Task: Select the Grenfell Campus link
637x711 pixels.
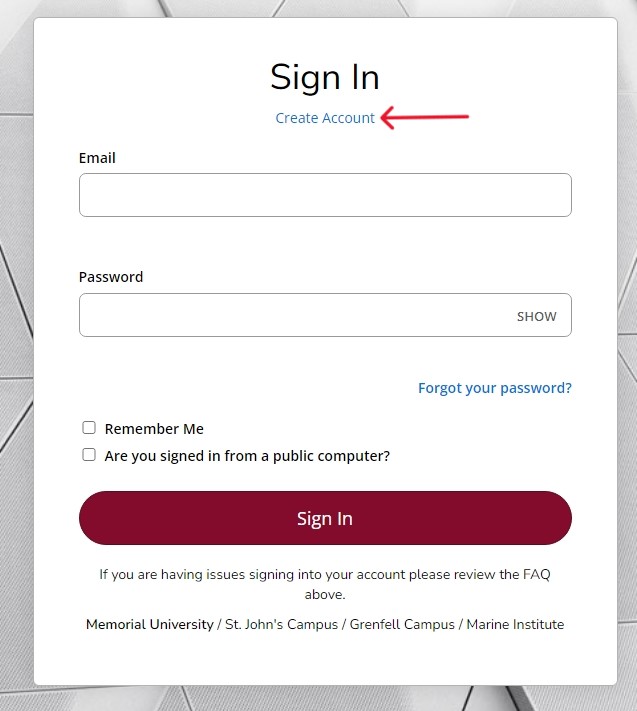Action: click(401, 624)
